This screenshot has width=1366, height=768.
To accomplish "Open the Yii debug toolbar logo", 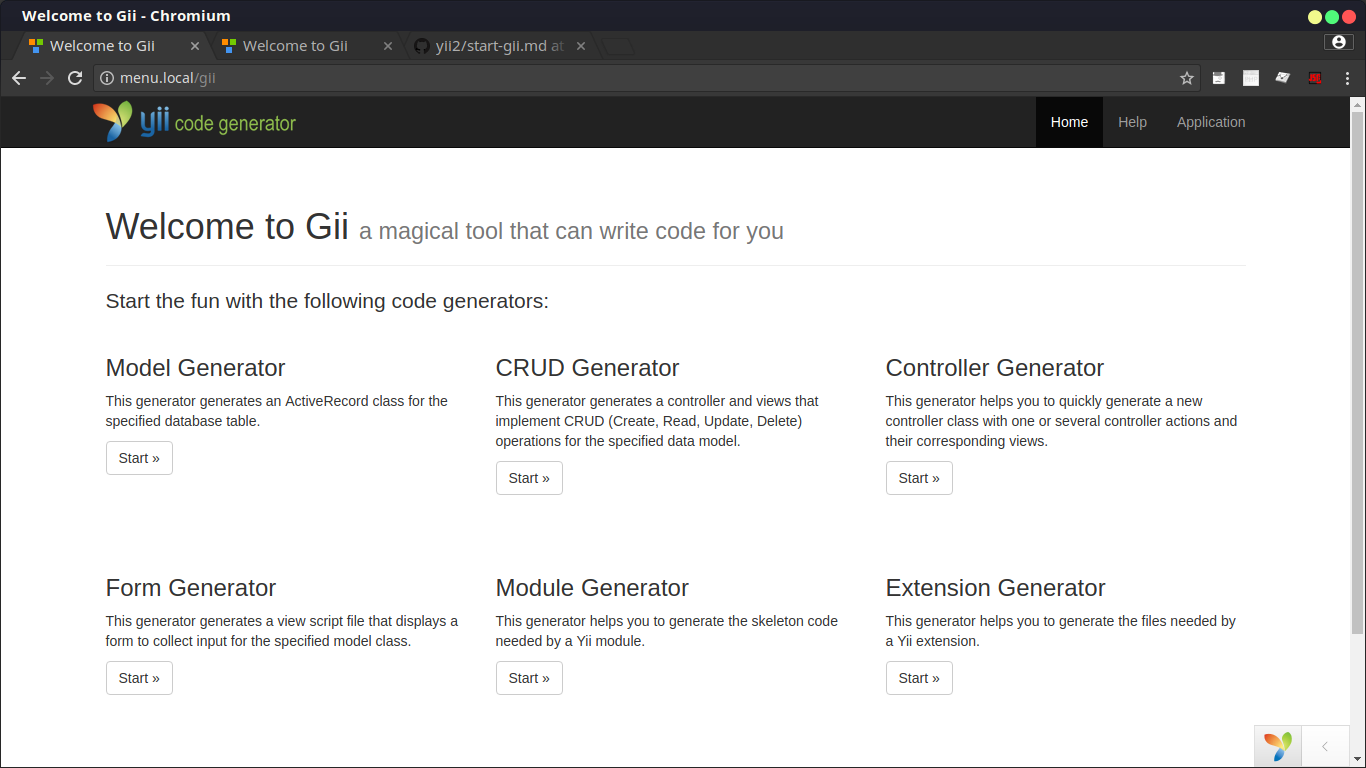I will click(x=1278, y=746).
